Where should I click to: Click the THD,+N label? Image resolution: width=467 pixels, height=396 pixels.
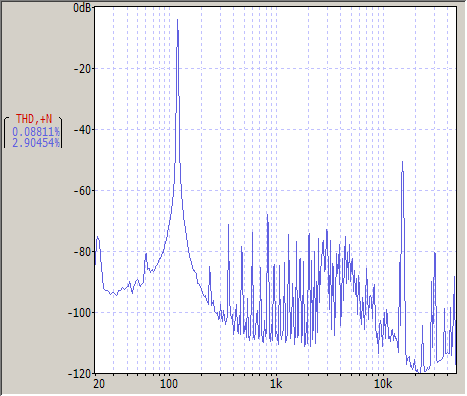(x=34, y=119)
